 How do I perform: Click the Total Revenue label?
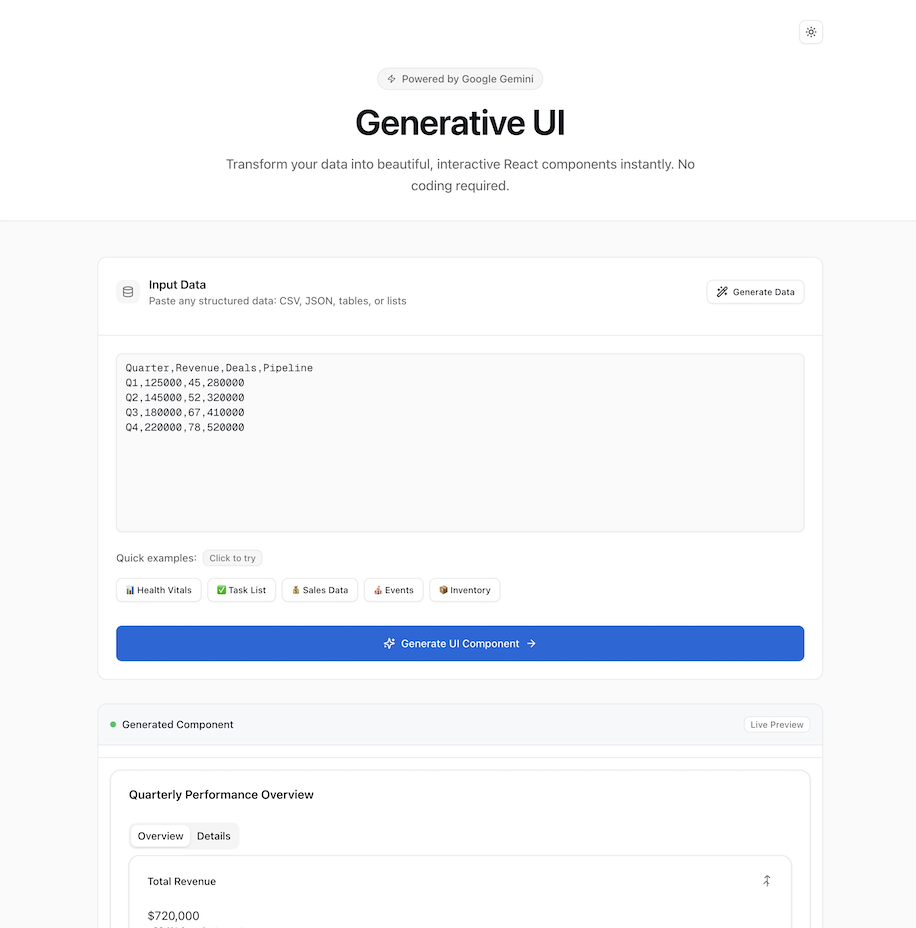pyautogui.click(x=182, y=881)
